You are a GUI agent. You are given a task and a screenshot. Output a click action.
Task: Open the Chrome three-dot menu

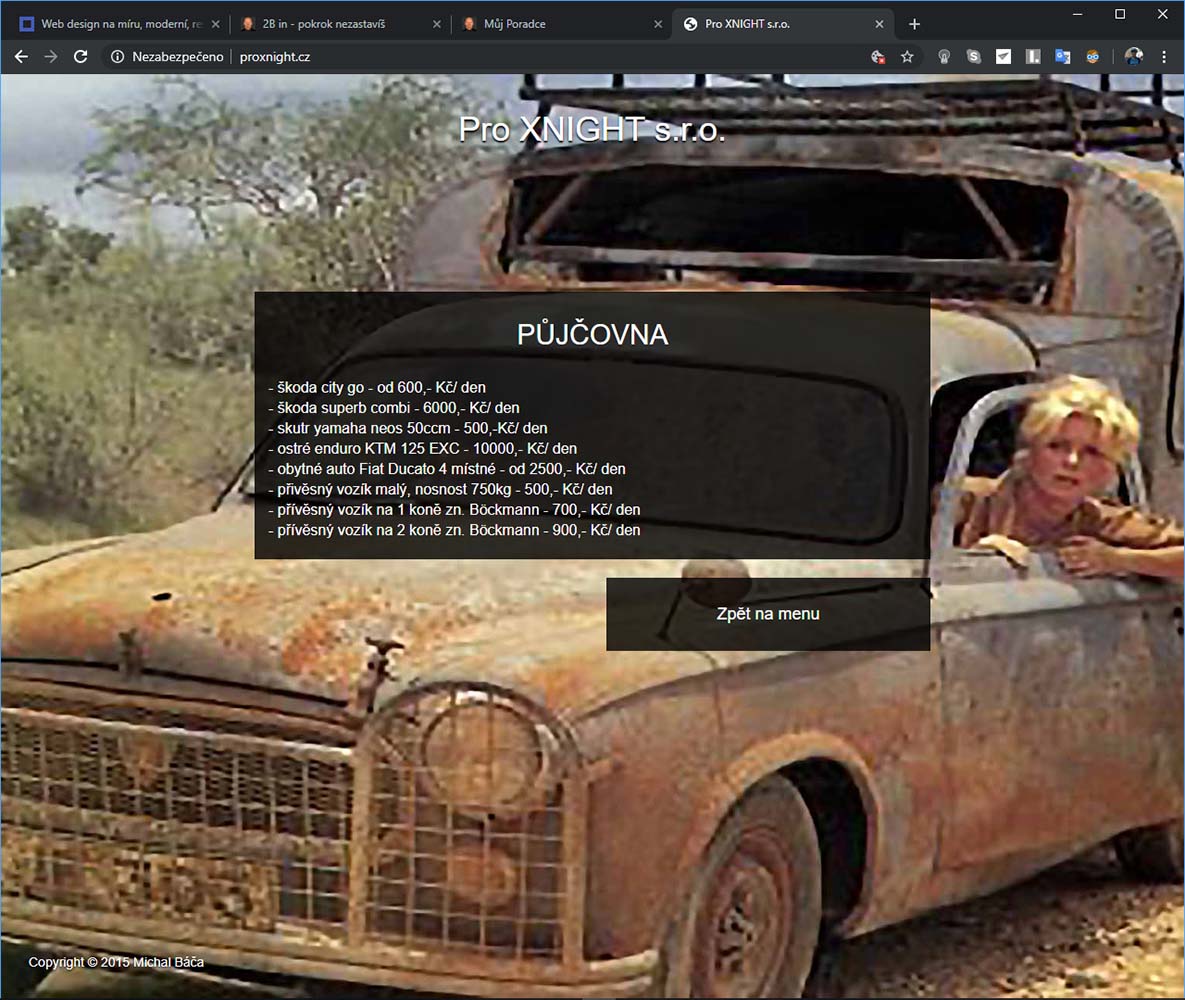(x=1164, y=57)
